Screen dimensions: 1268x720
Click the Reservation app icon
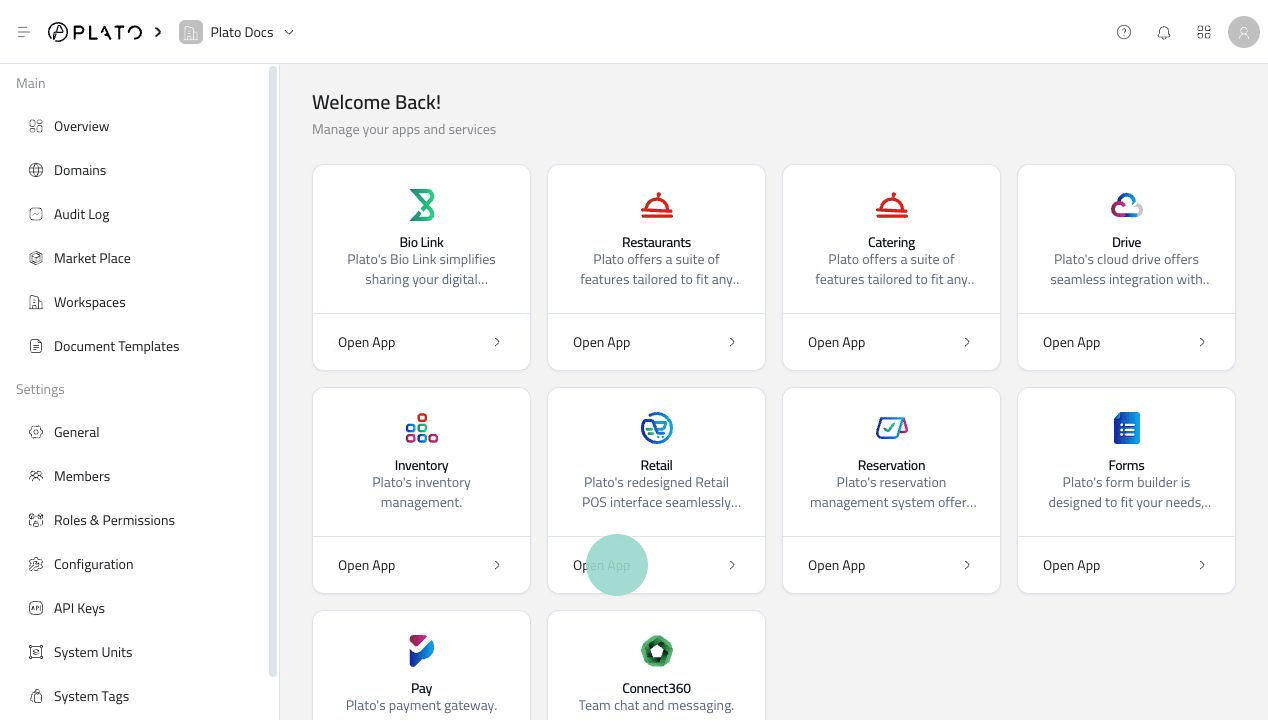coord(892,428)
